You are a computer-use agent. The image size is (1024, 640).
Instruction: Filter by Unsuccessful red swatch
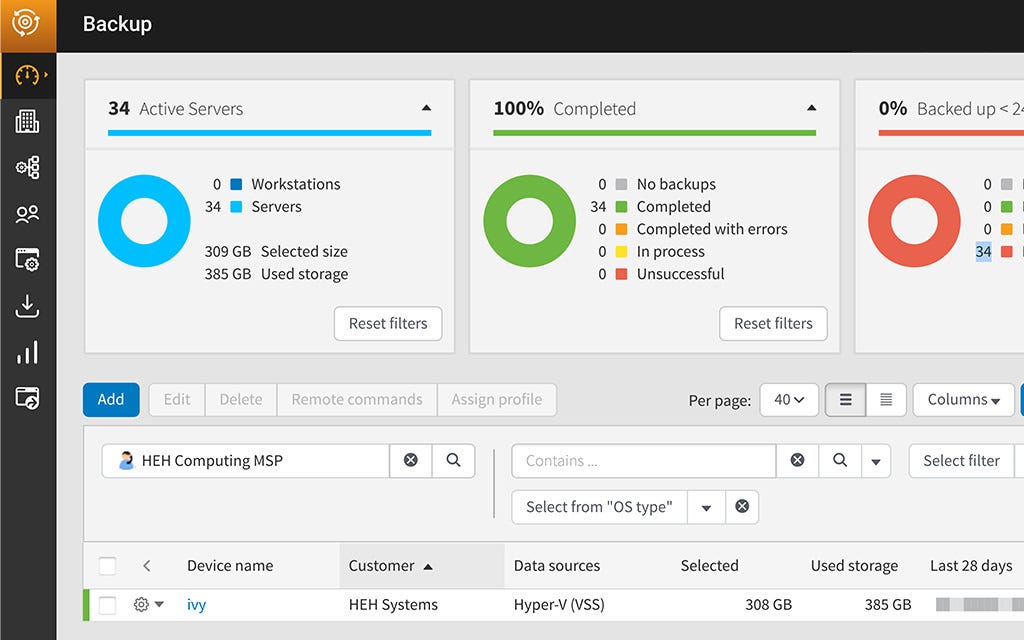pyautogui.click(x=622, y=274)
